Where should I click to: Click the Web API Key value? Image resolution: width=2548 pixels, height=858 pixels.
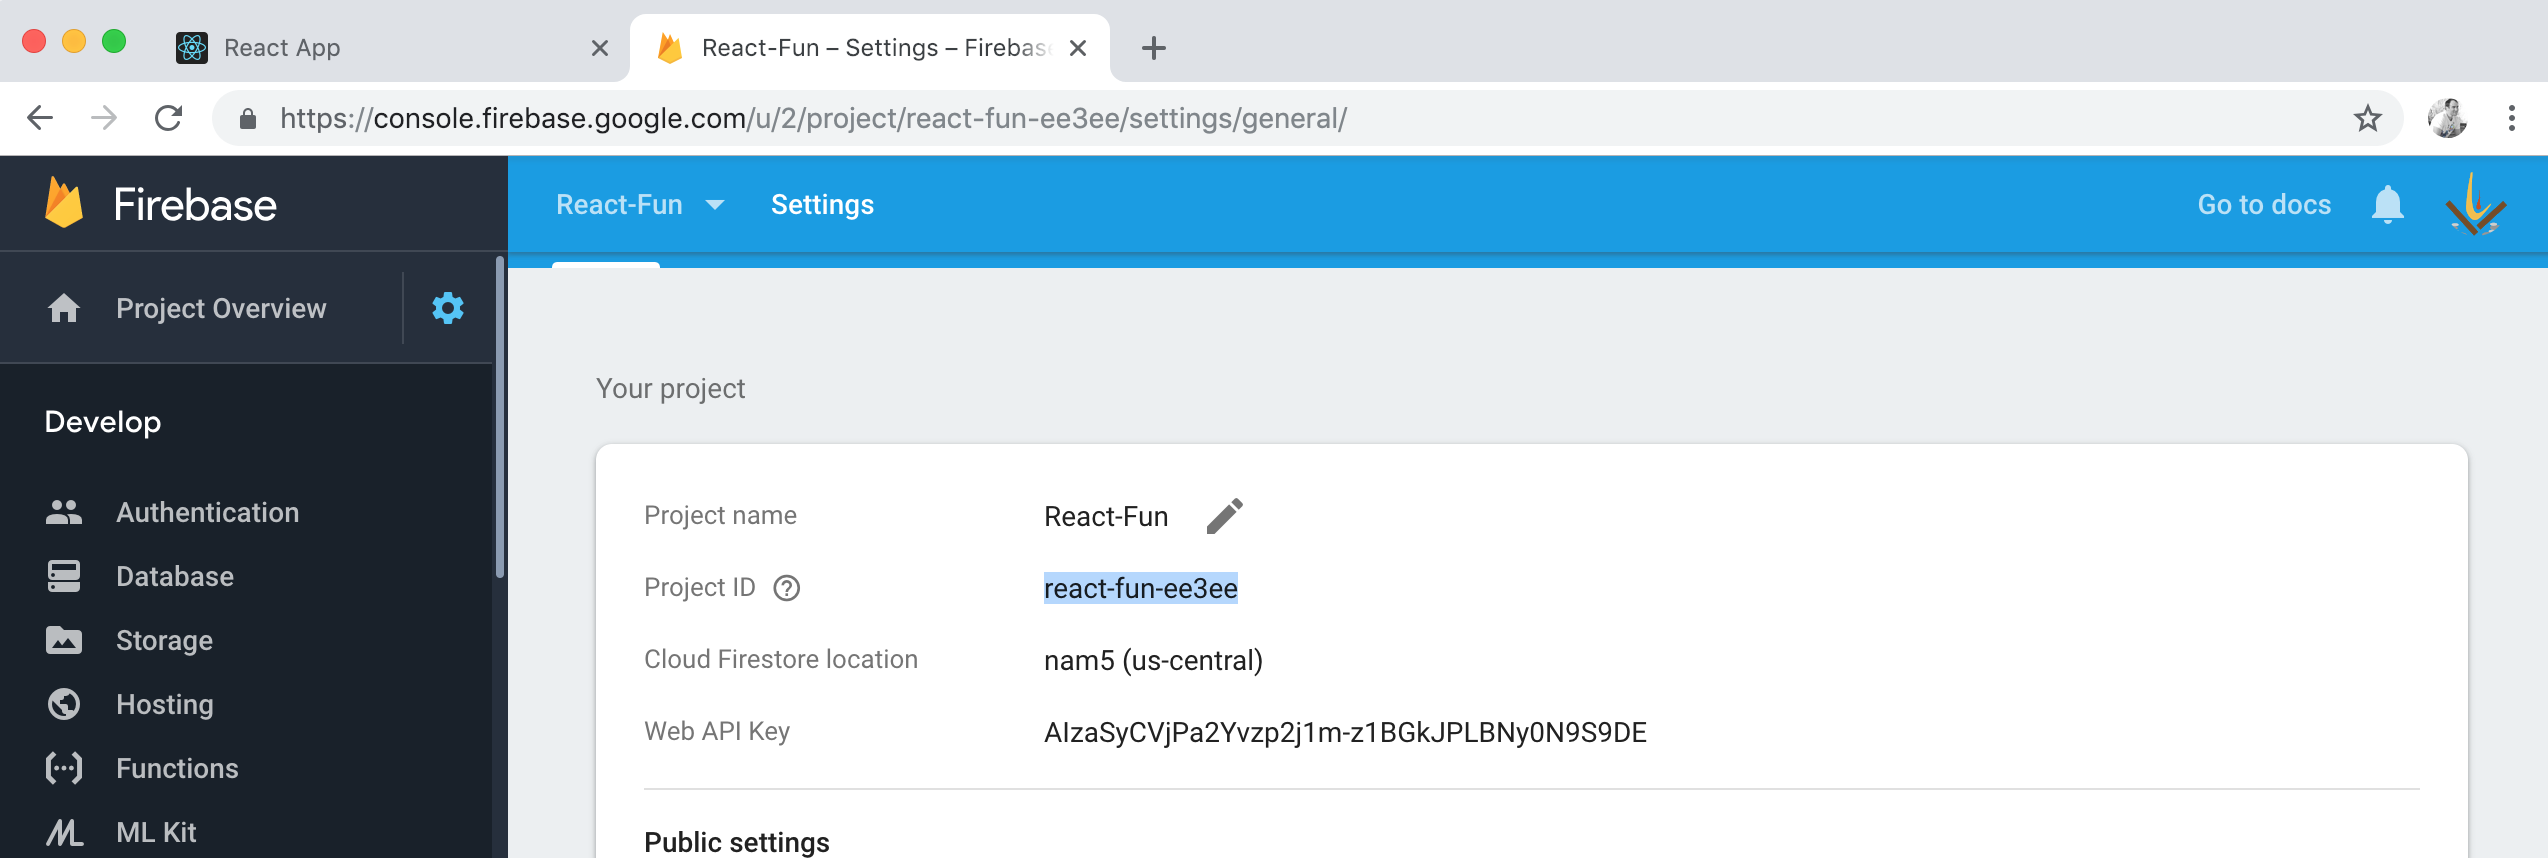pos(1345,732)
